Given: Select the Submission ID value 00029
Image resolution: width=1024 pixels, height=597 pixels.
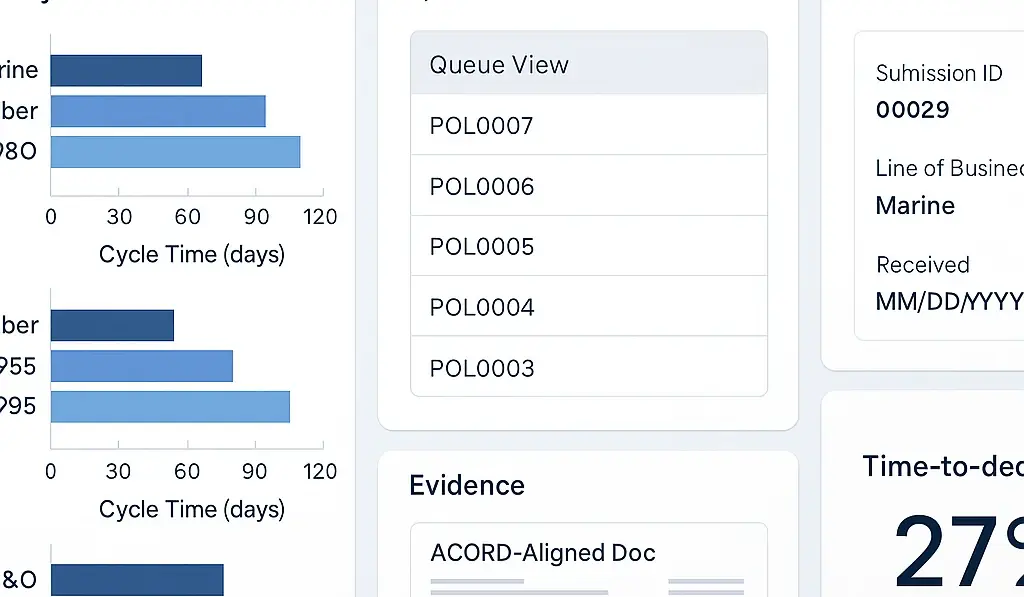Looking at the screenshot, I should (912, 110).
